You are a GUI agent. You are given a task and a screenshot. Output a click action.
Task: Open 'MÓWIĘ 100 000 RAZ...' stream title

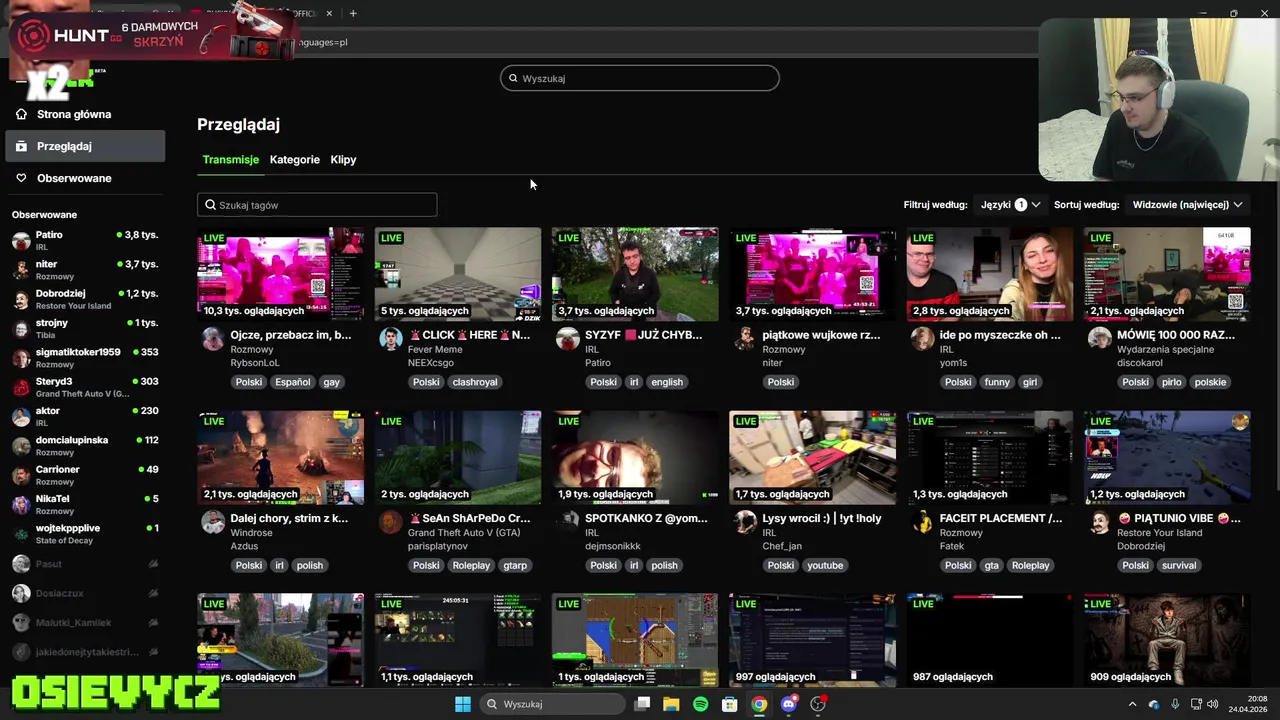(1176, 335)
